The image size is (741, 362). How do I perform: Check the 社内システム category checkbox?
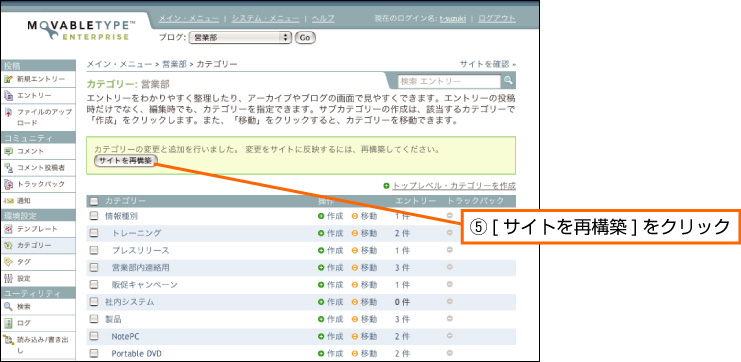click(94, 302)
